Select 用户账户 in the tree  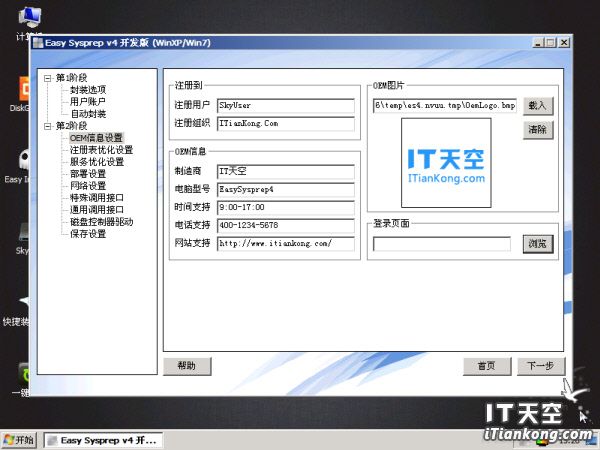click(88, 102)
